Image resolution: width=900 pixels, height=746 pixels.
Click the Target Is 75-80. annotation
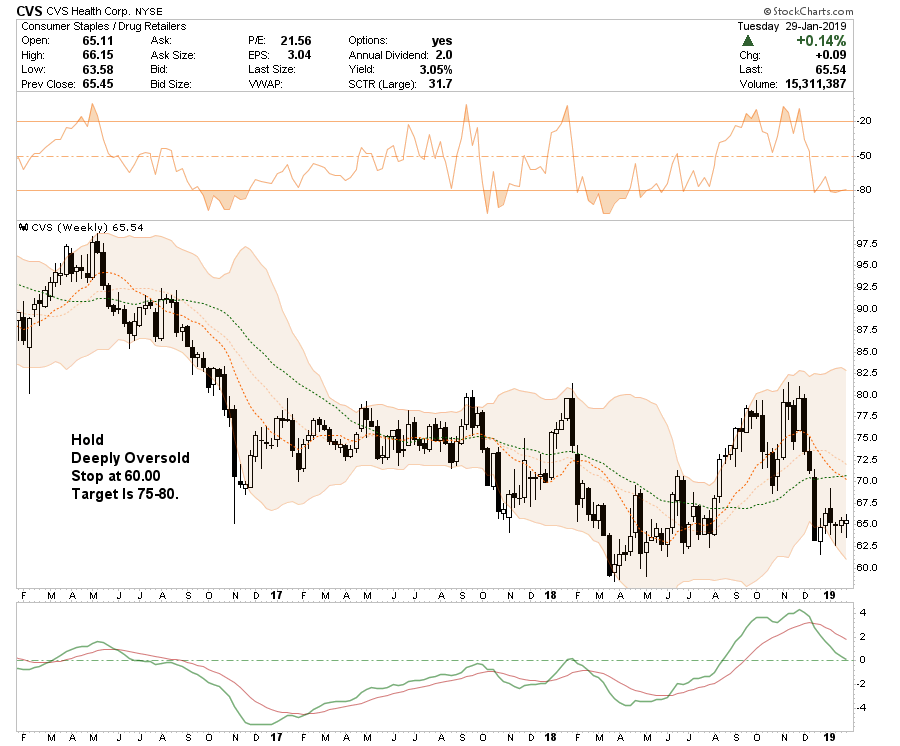(x=125, y=494)
